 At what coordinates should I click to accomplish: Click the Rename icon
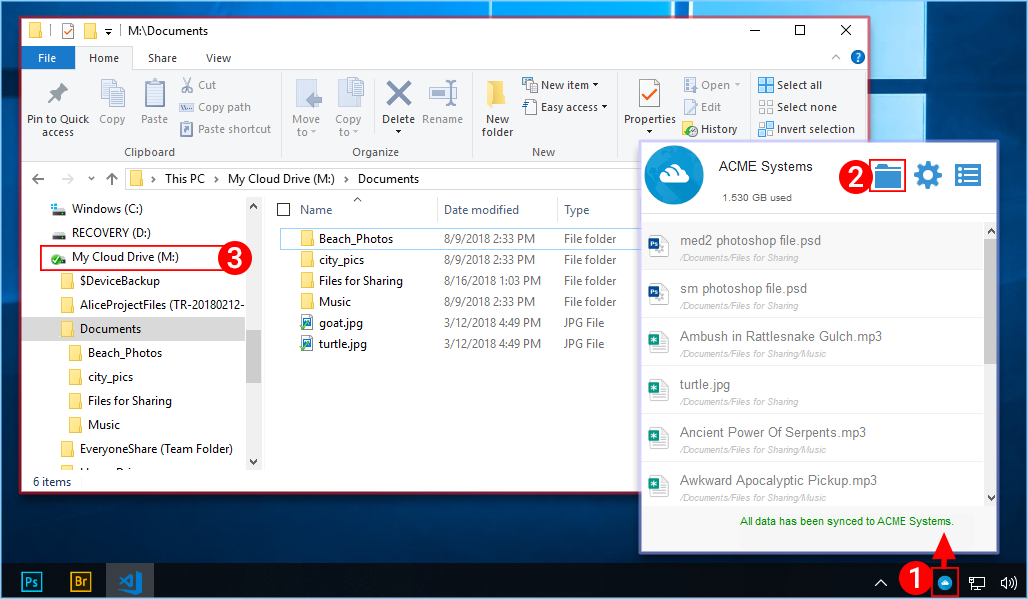443,93
